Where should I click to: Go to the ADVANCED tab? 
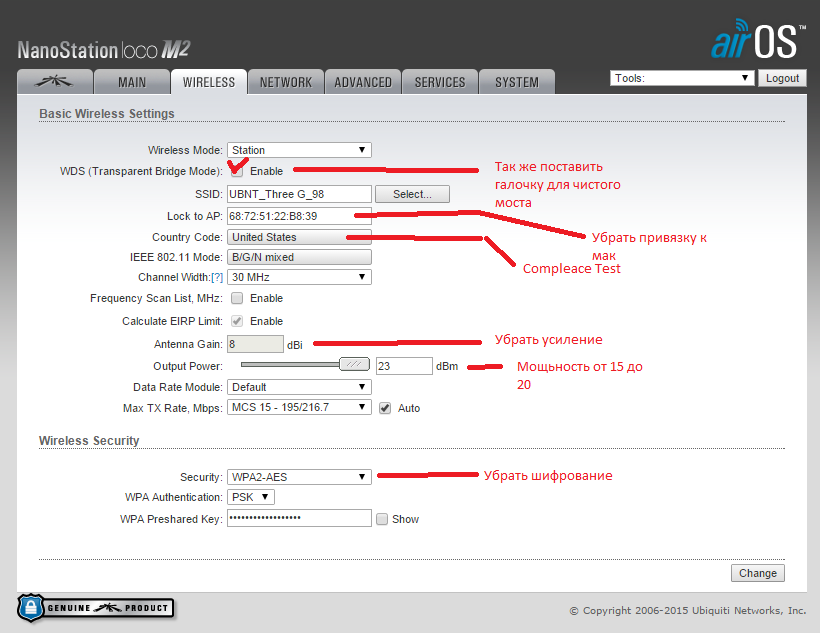363,82
